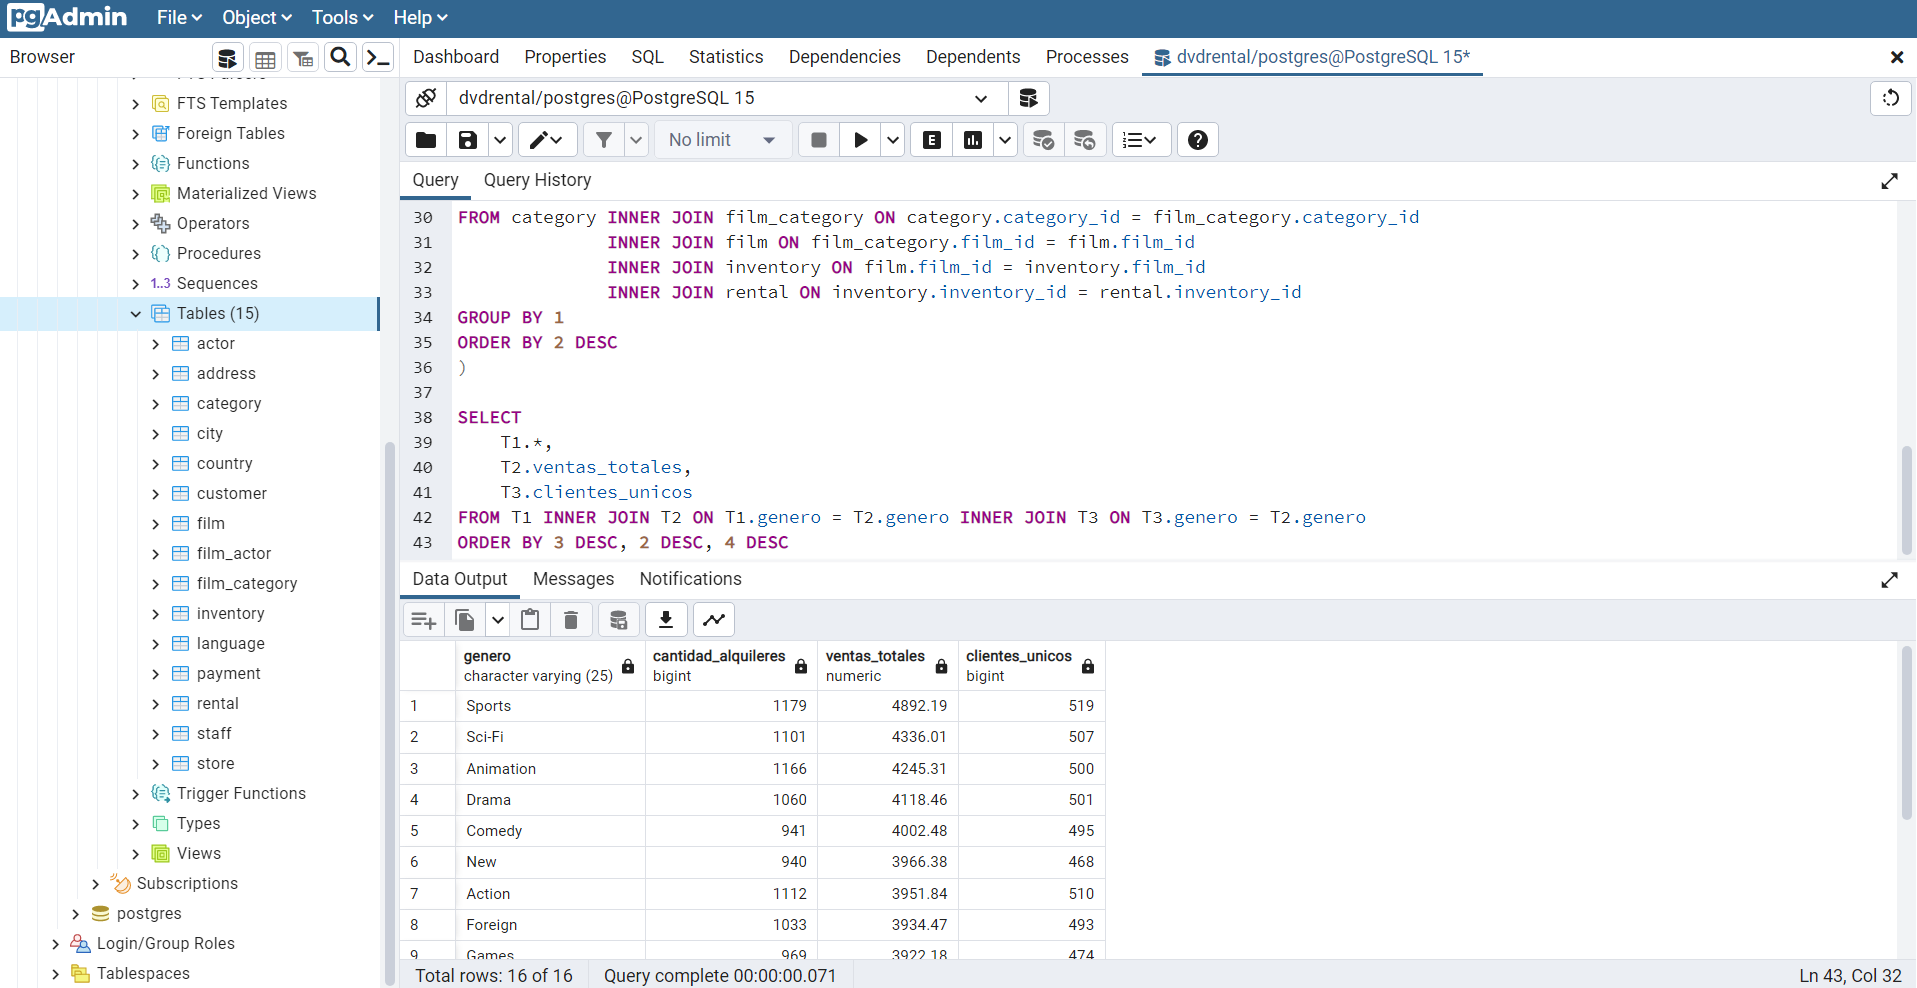Commit the current transaction
This screenshot has height=988, width=1917.
1042,140
